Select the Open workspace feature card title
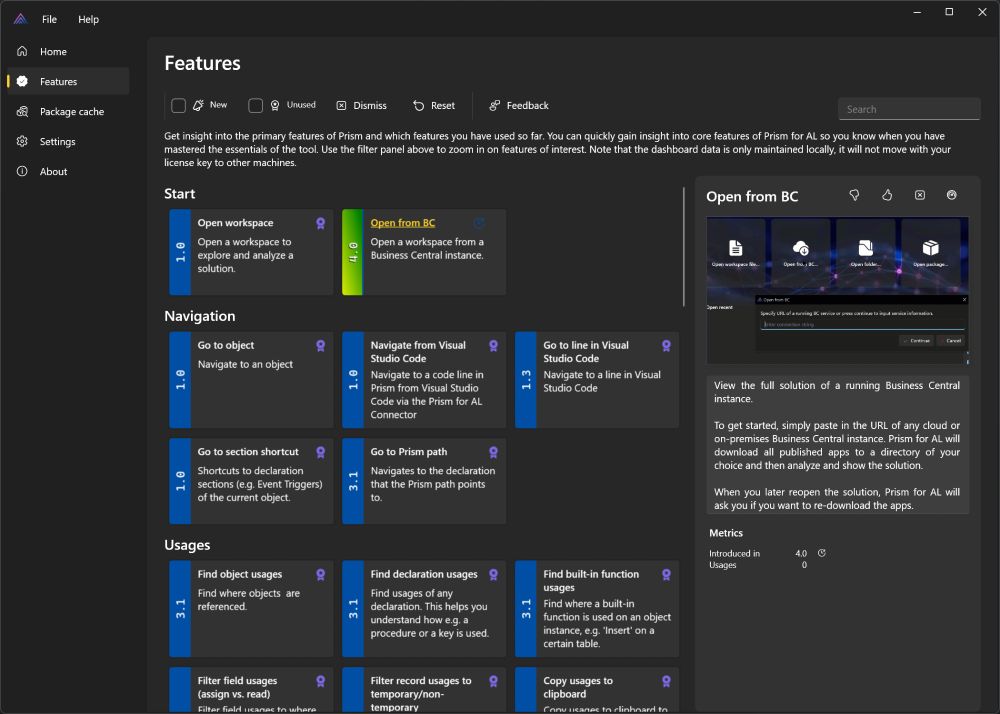The image size is (1000, 714). (235, 222)
